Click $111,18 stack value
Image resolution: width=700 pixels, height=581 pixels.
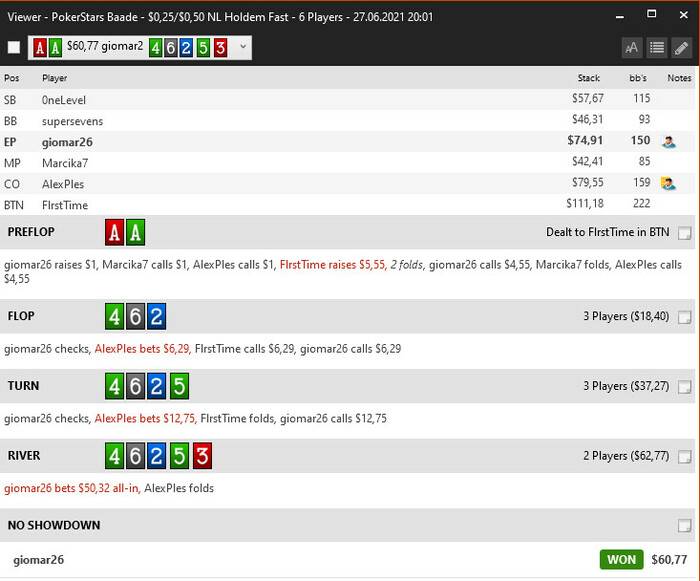click(x=585, y=204)
